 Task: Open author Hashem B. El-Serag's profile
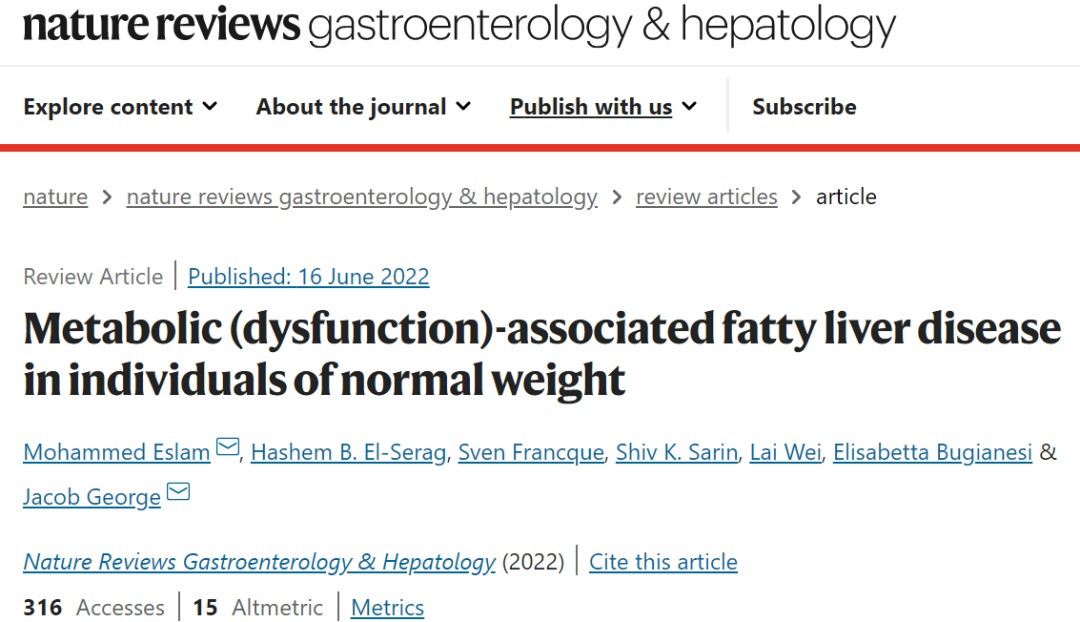tap(348, 453)
